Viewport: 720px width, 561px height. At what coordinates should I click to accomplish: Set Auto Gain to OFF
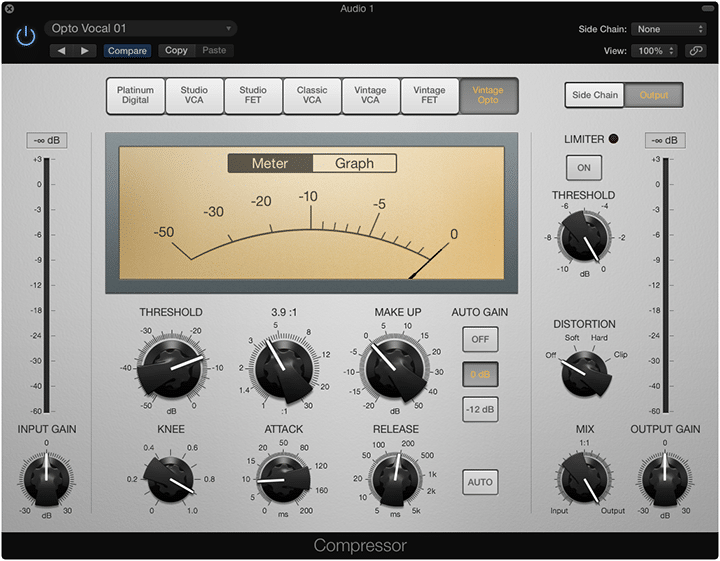coord(480,339)
